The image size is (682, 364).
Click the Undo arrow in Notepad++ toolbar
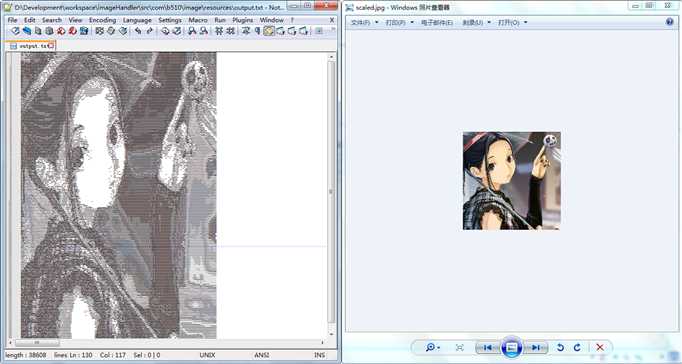pos(138,30)
